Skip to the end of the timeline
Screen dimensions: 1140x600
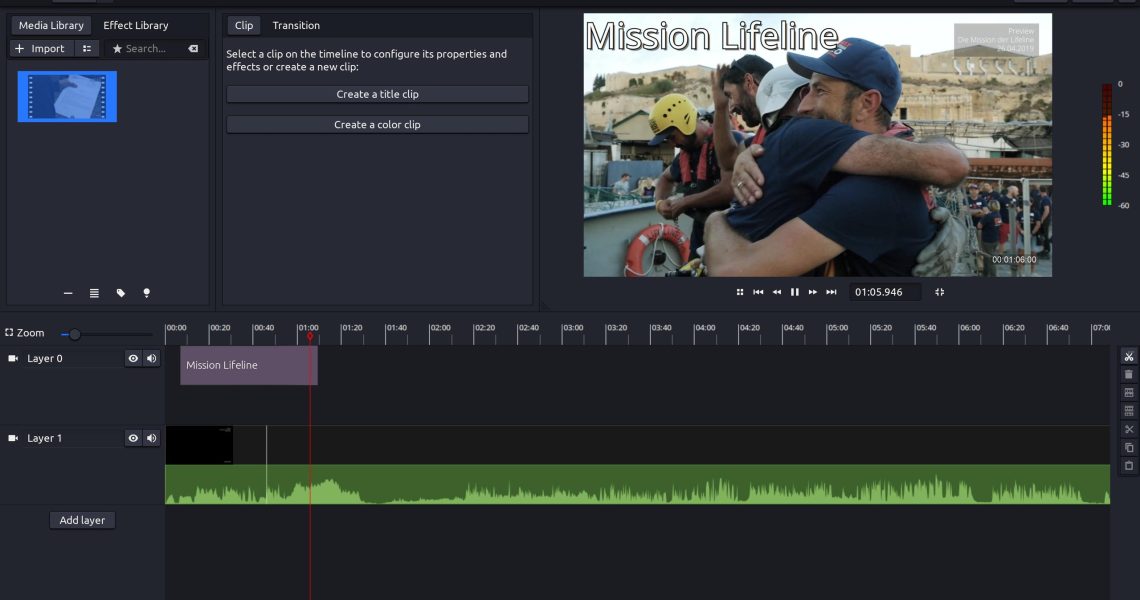tap(831, 292)
